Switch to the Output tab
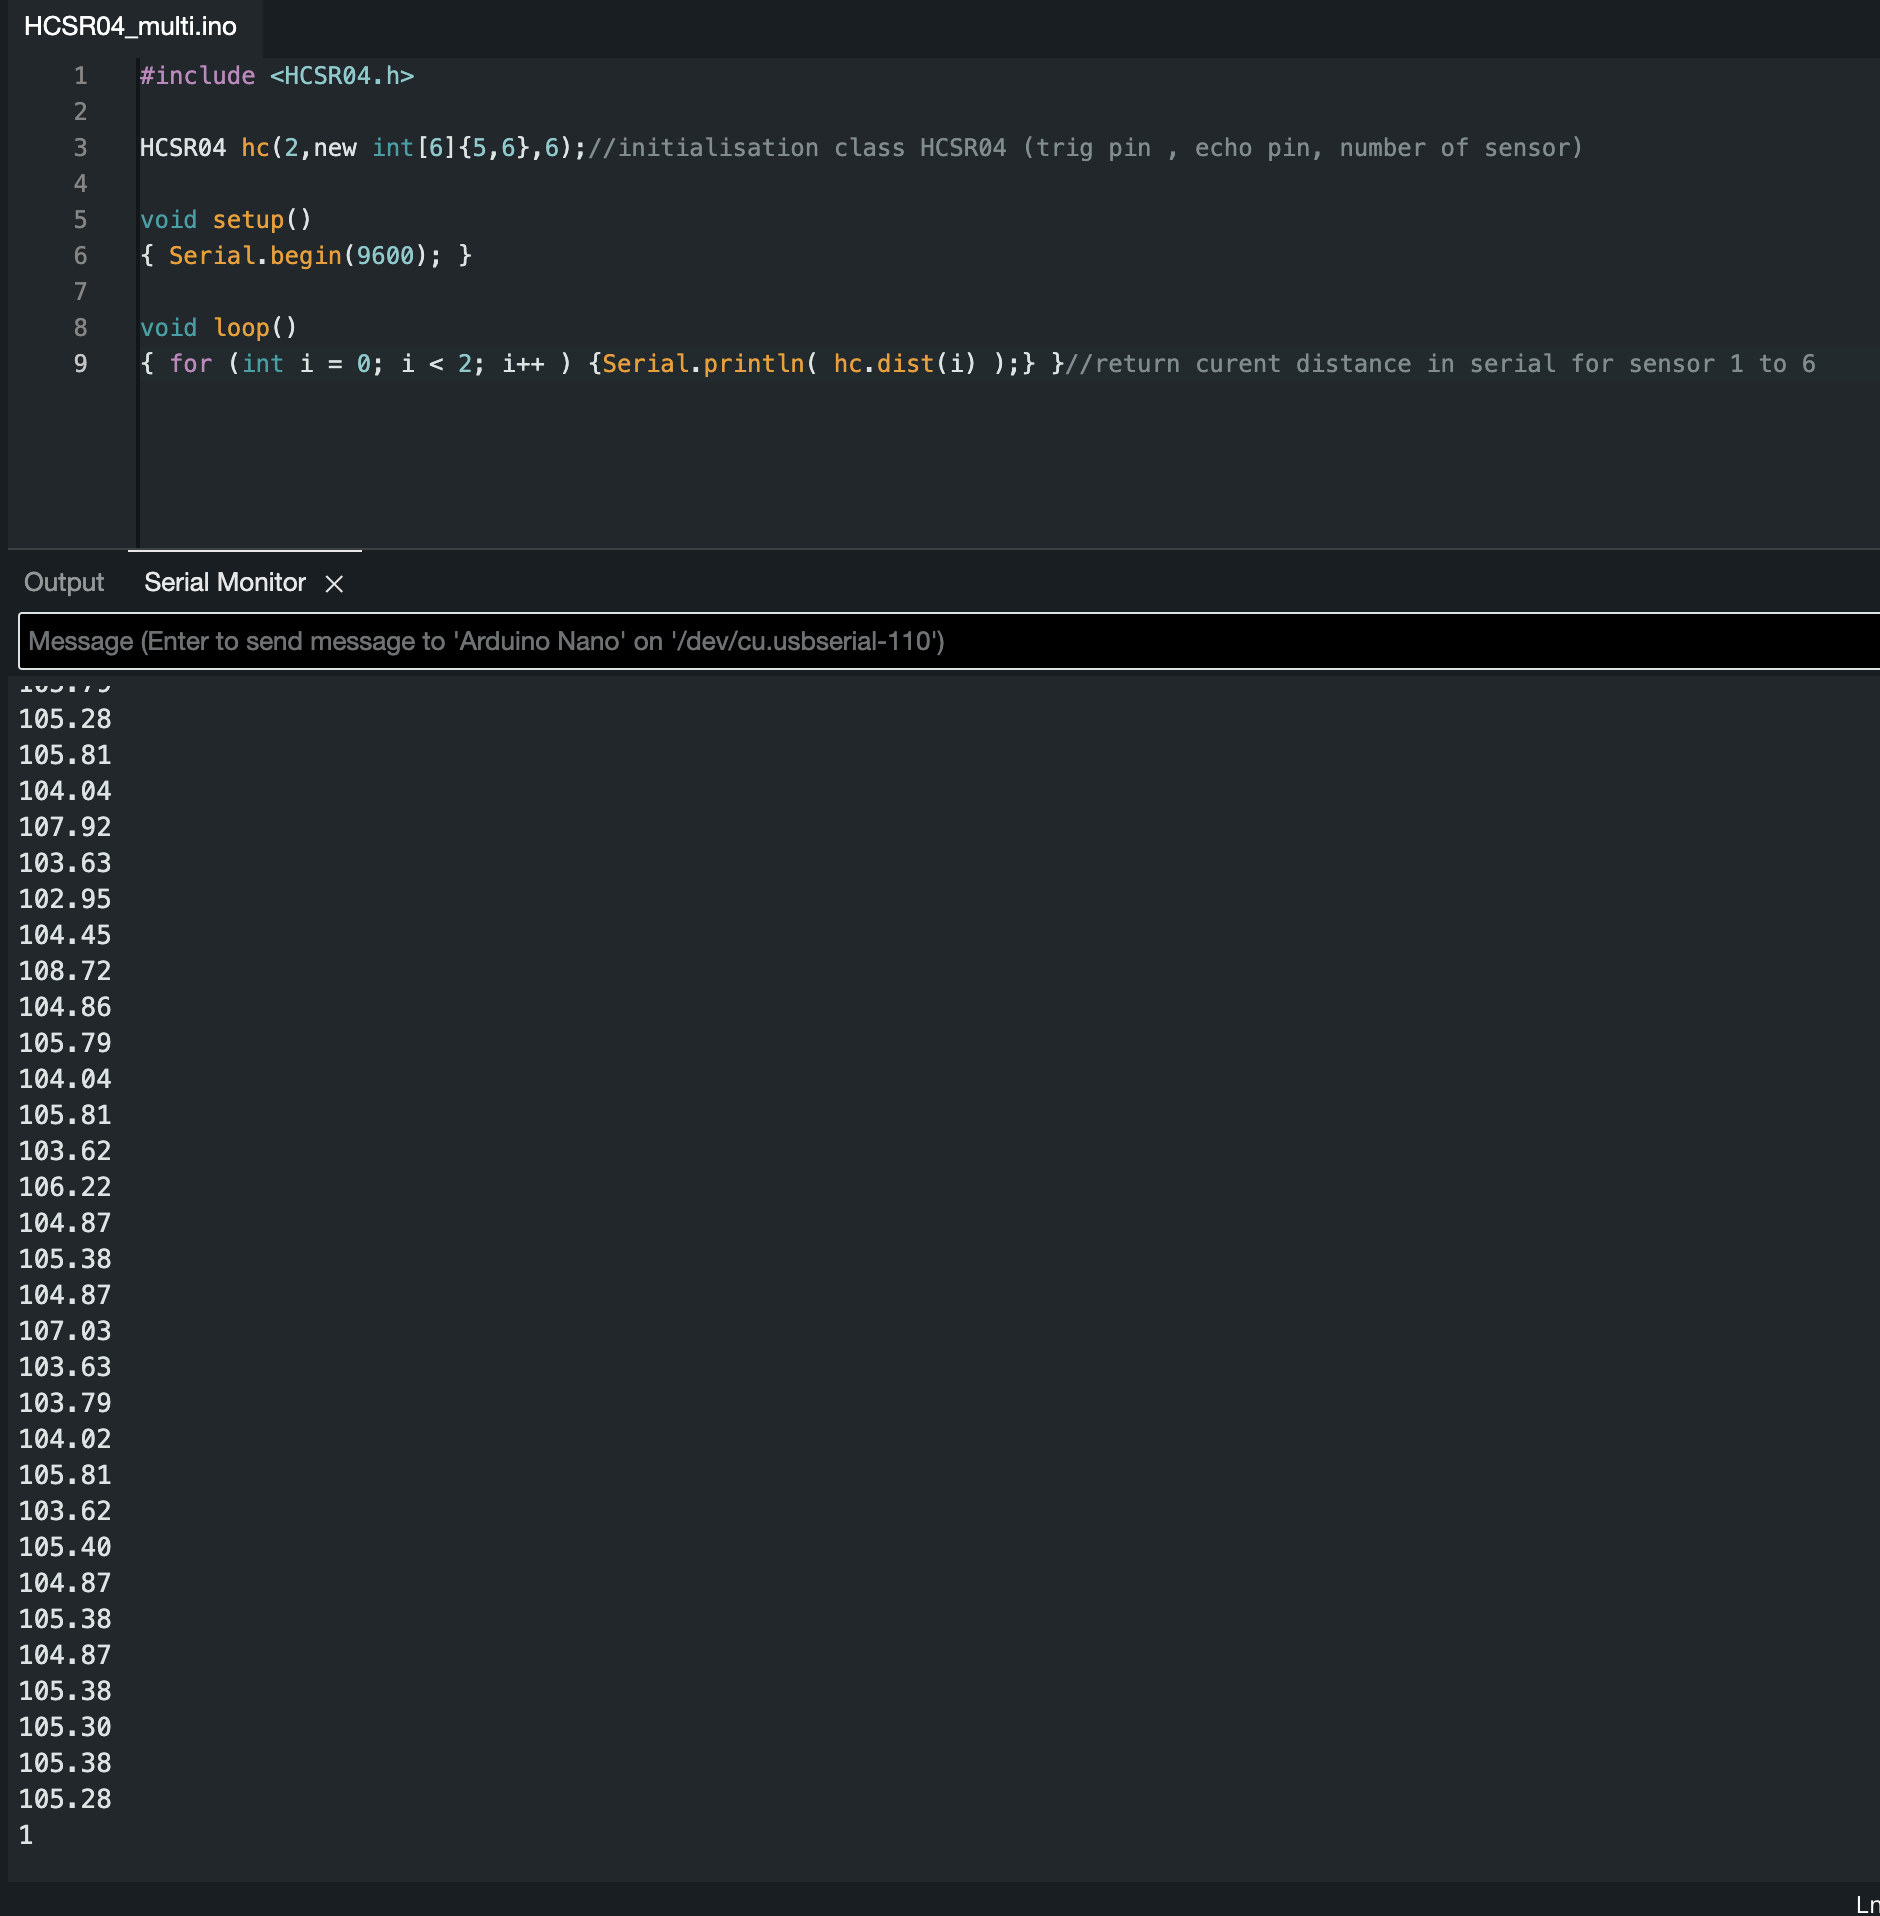 click(x=64, y=582)
